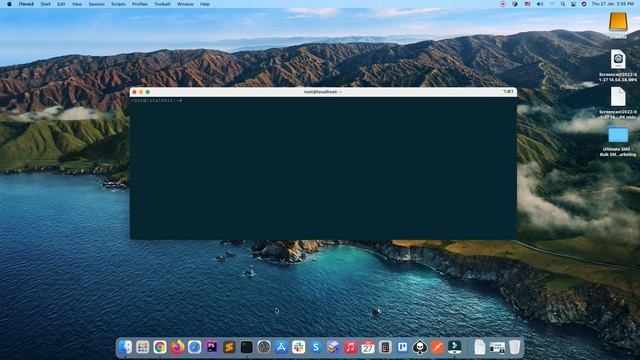Open the iTerm2 application menu
Screen dimensions: 640x360
click(26, 4)
